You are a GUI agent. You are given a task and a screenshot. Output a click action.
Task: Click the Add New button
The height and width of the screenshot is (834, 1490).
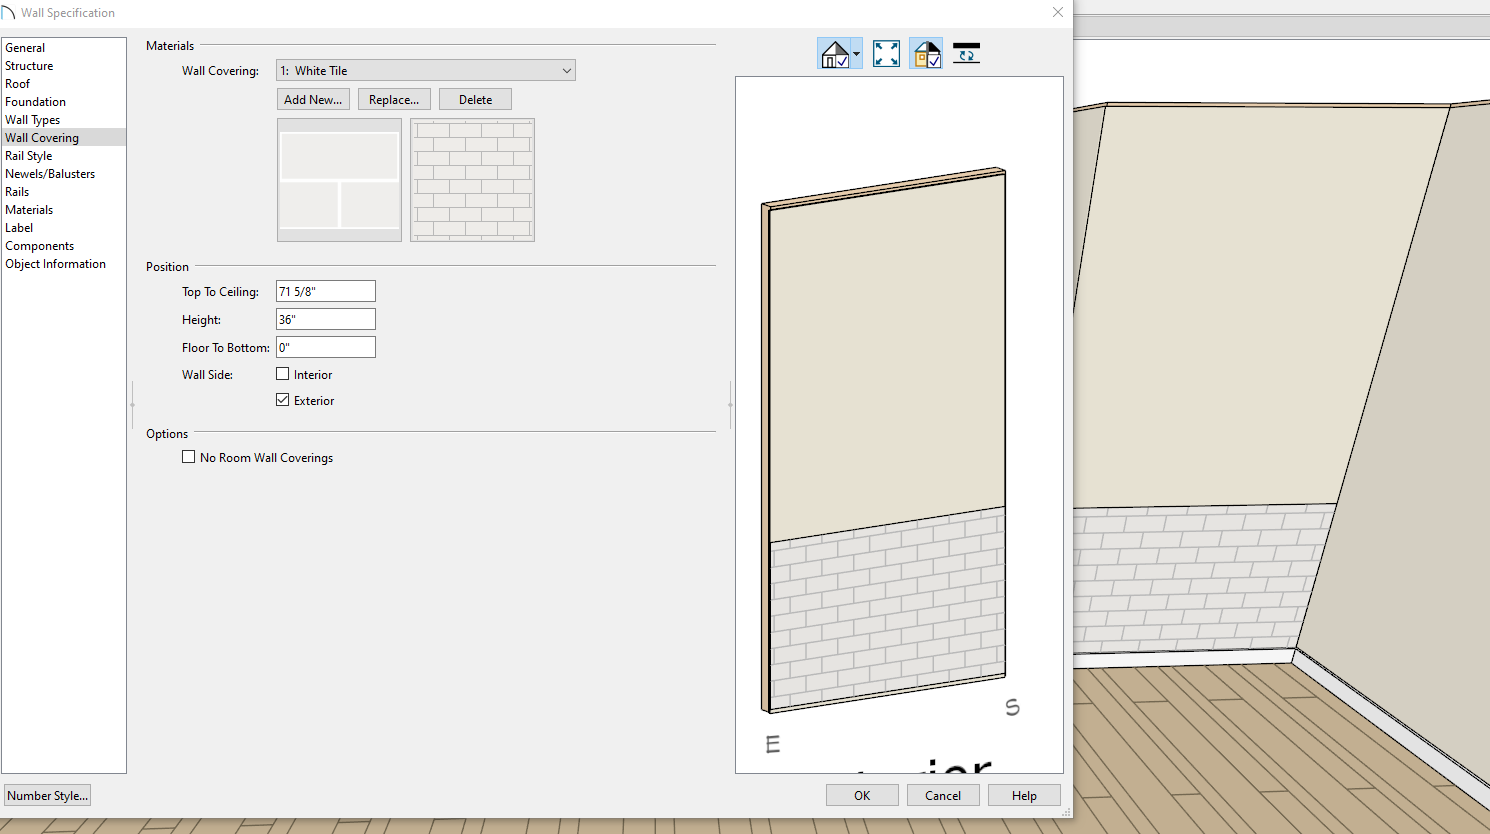point(313,100)
